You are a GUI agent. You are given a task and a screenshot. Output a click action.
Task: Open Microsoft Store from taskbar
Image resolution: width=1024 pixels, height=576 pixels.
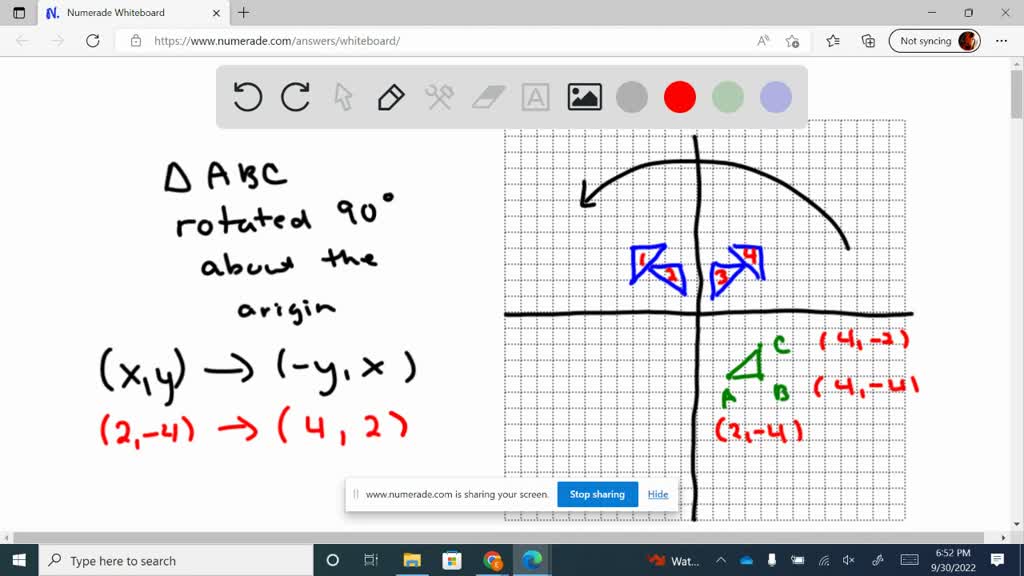coord(452,560)
